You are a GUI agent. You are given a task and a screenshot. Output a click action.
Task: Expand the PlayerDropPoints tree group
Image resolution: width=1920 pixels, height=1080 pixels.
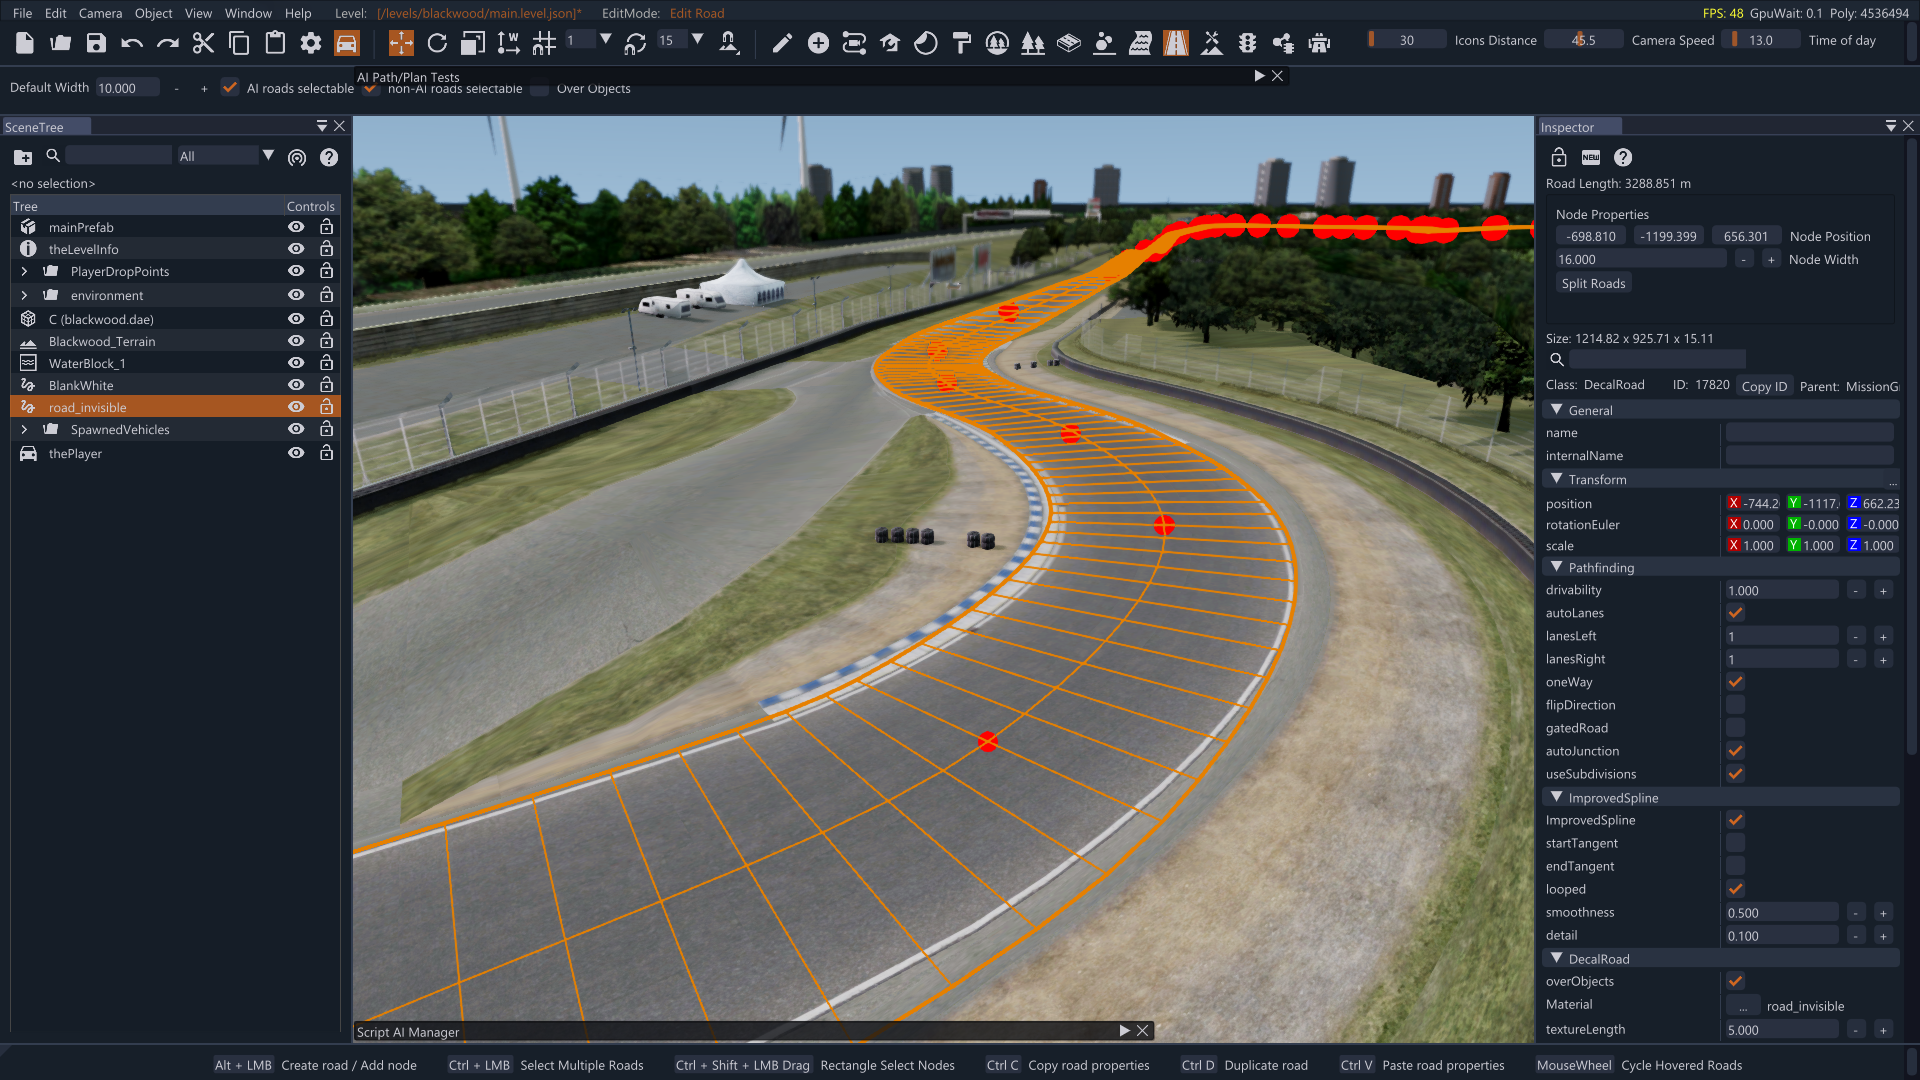24,271
